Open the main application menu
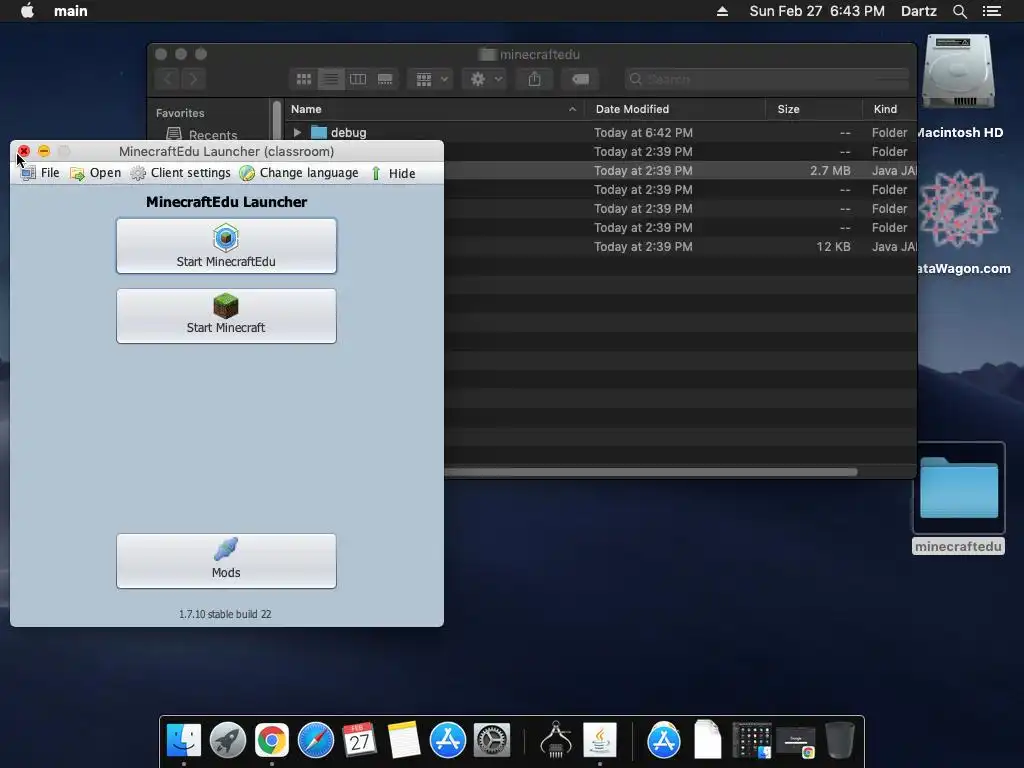 (71, 11)
